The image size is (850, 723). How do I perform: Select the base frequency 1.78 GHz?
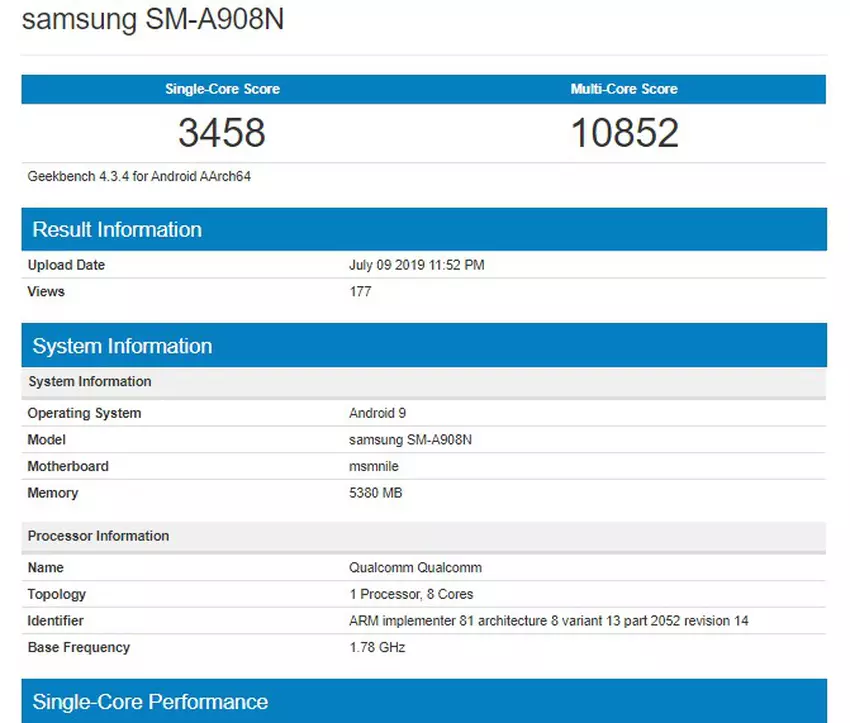[x=377, y=647]
